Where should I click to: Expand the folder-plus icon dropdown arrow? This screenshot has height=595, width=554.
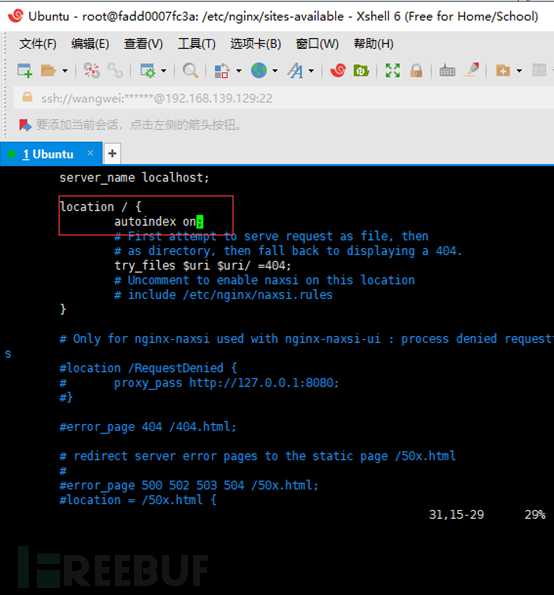[x=519, y=71]
